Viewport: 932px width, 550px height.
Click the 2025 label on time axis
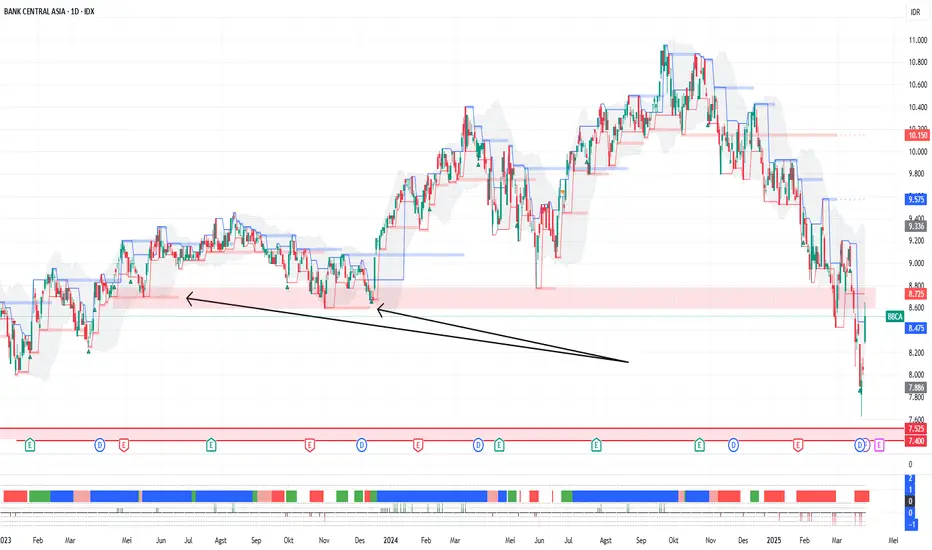click(x=773, y=540)
